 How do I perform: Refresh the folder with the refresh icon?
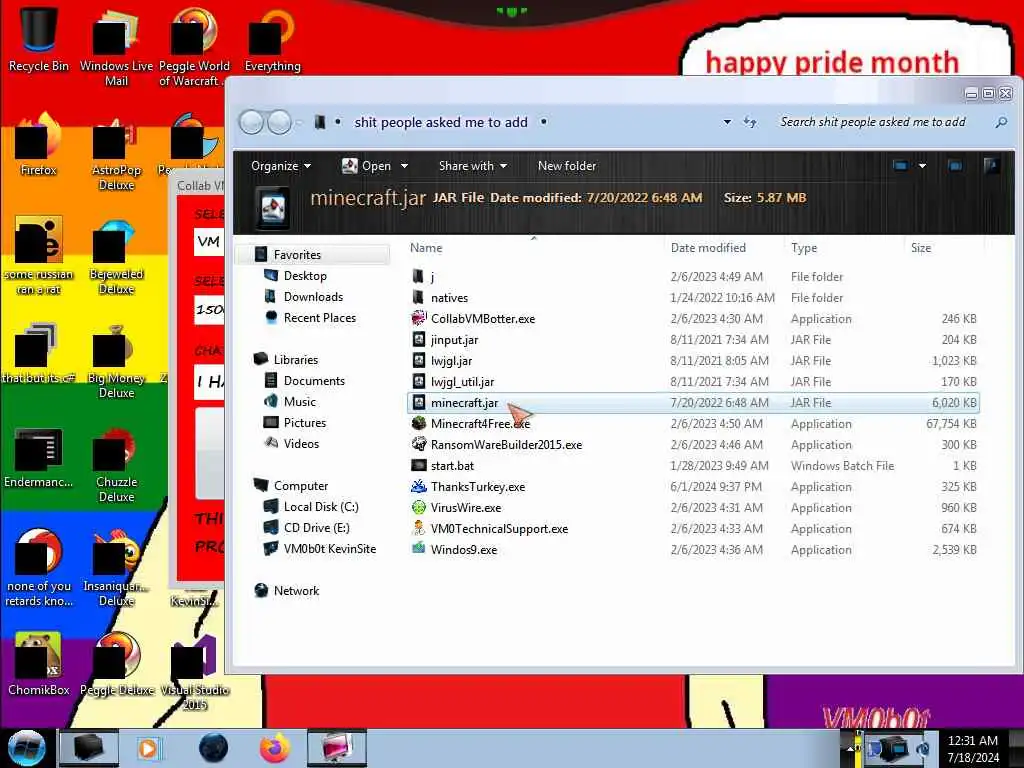tap(750, 122)
